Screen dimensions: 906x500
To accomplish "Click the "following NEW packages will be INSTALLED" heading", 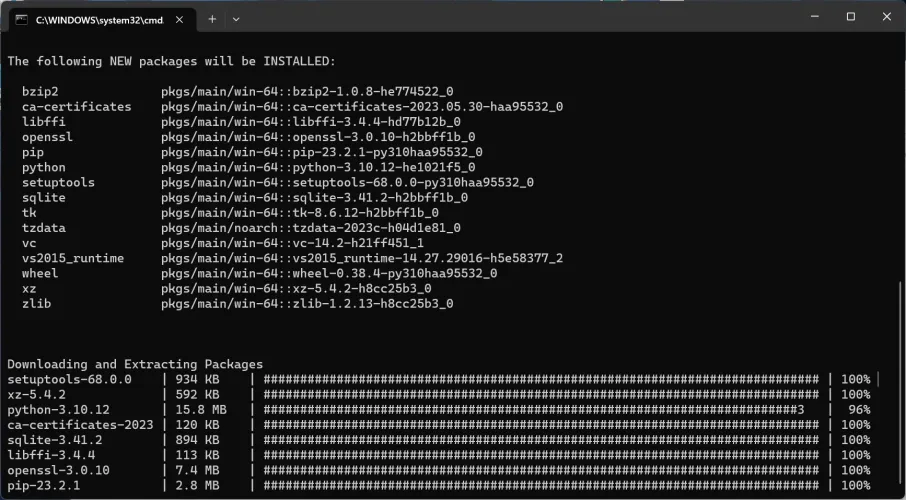I will pos(171,61).
